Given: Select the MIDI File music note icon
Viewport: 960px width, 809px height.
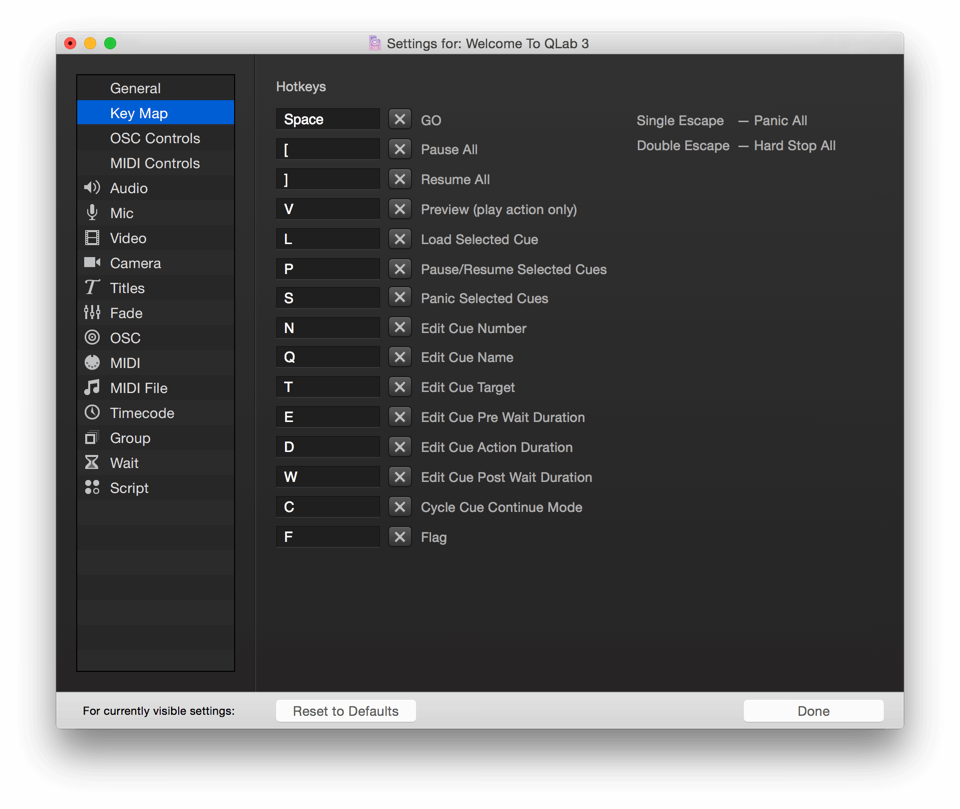Looking at the screenshot, I should pos(92,388).
